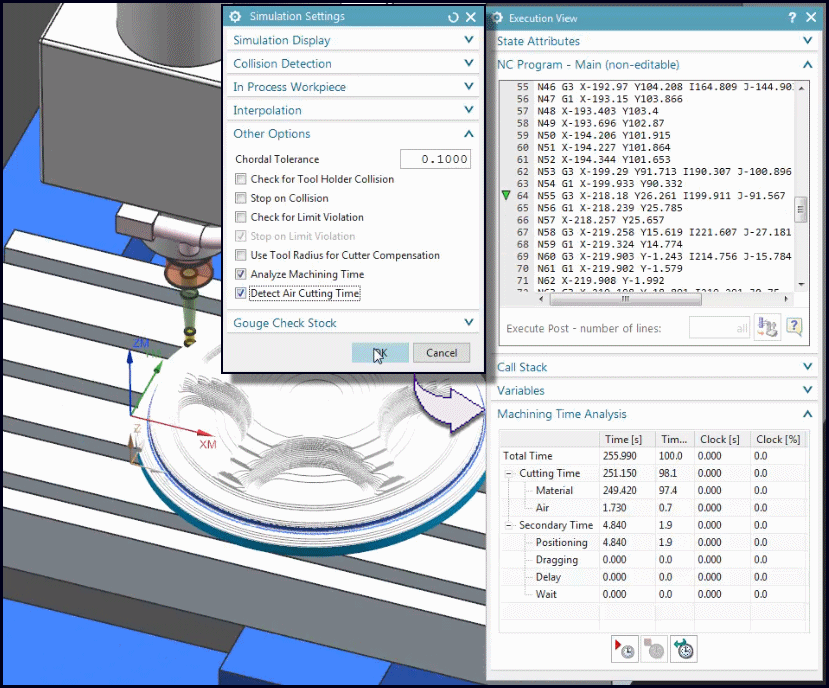Viewport: 829px width, 688px height.
Task: Click the Execution View gear icon
Action: (x=497, y=18)
